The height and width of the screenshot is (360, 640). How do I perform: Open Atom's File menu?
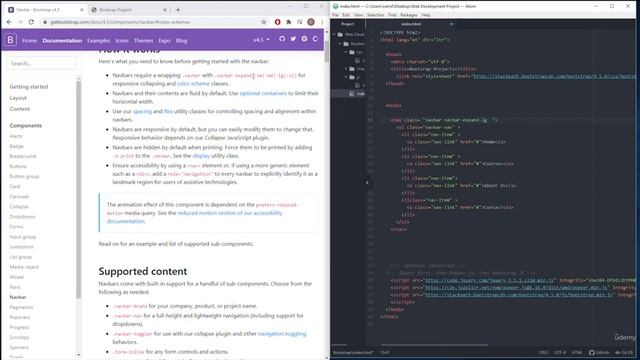click(x=335, y=15)
